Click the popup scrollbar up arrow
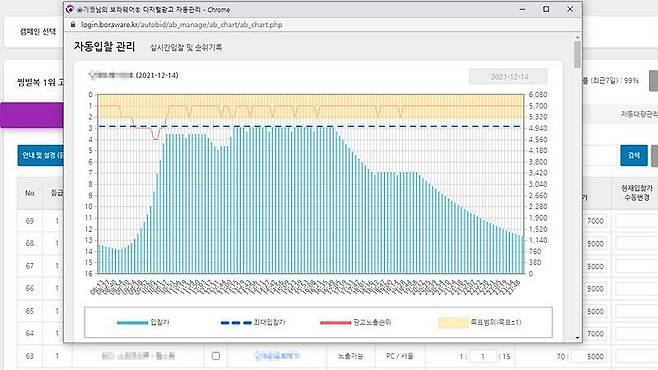Image resolution: width=658 pixels, height=370 pixels. 578,38
